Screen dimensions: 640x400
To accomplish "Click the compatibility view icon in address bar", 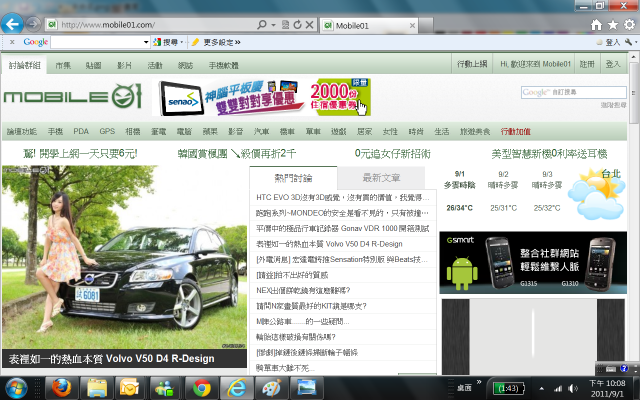I will click(286, 25).
